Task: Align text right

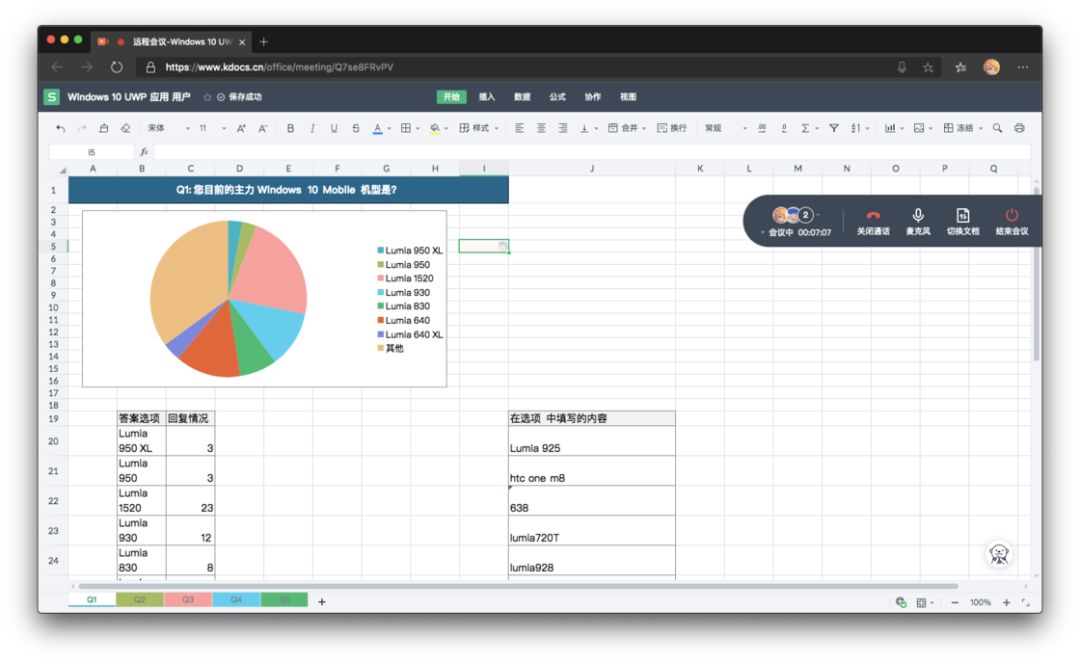Action: click(563, 128)
